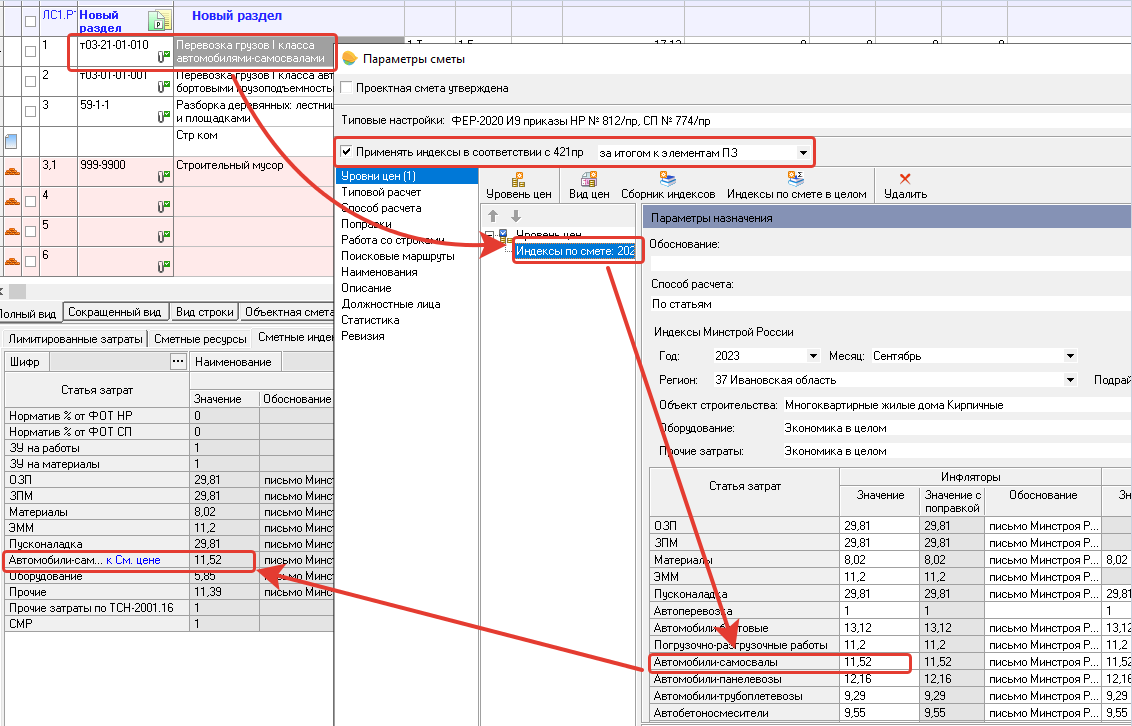Click the к См. цене link
The image size is (1132, 726).
133,560
